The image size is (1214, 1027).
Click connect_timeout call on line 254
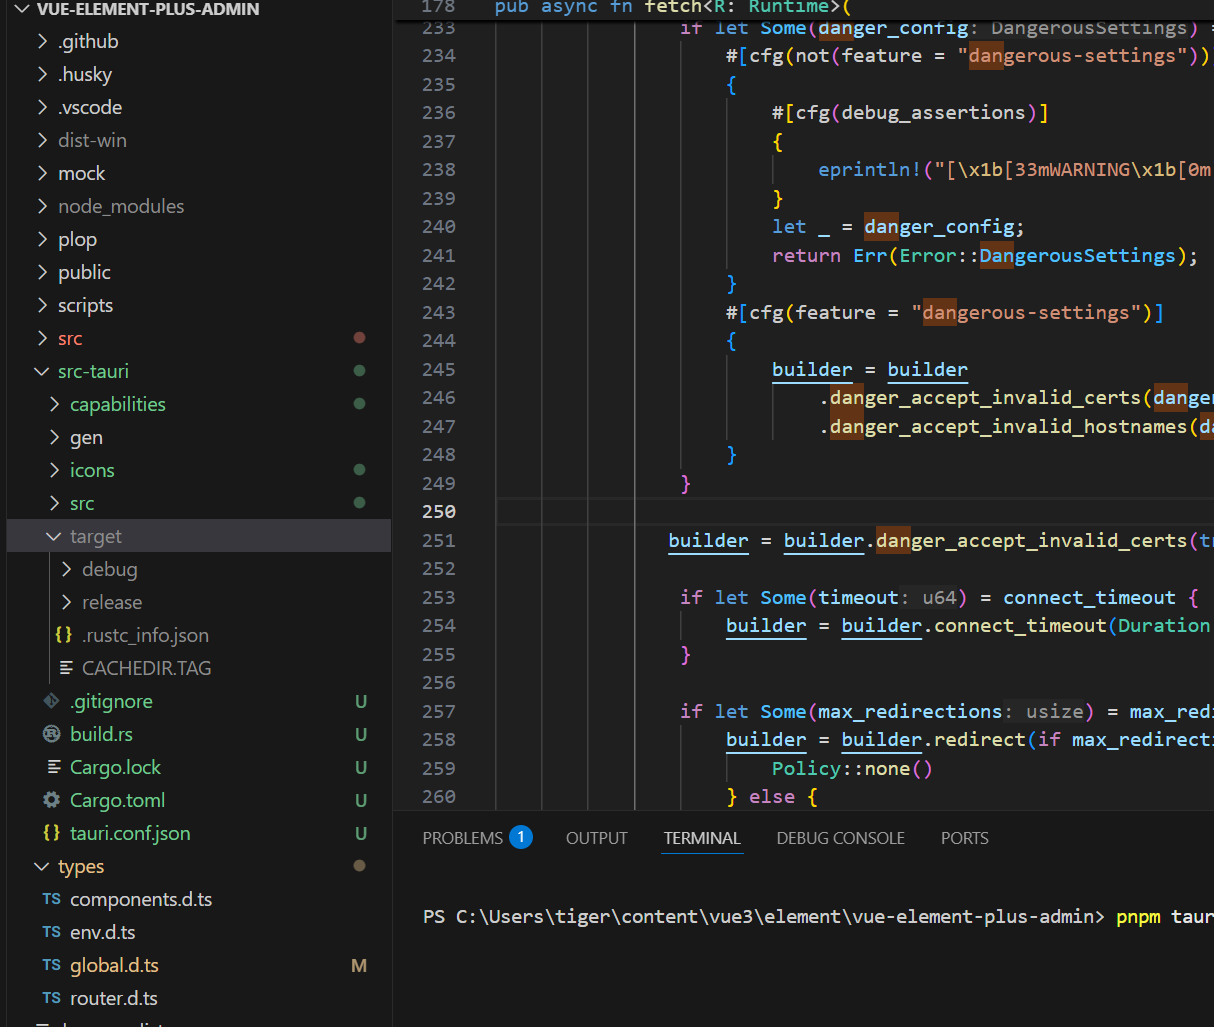tap(1020, 625)
